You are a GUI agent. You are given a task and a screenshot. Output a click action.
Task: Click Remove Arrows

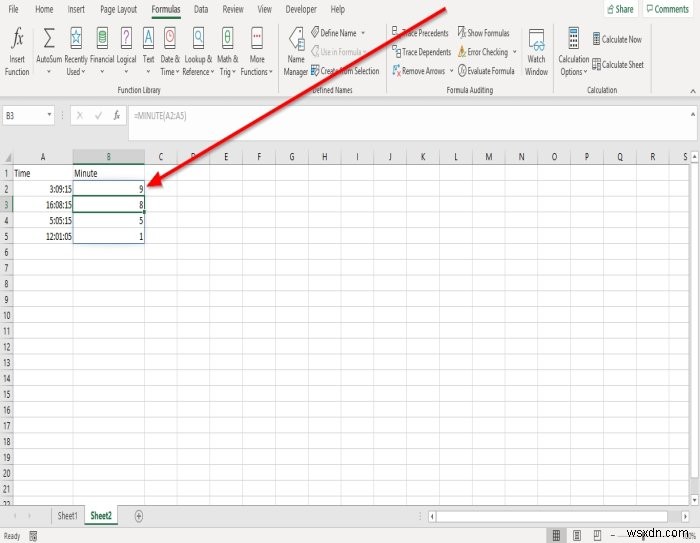(x=419, y=71)
